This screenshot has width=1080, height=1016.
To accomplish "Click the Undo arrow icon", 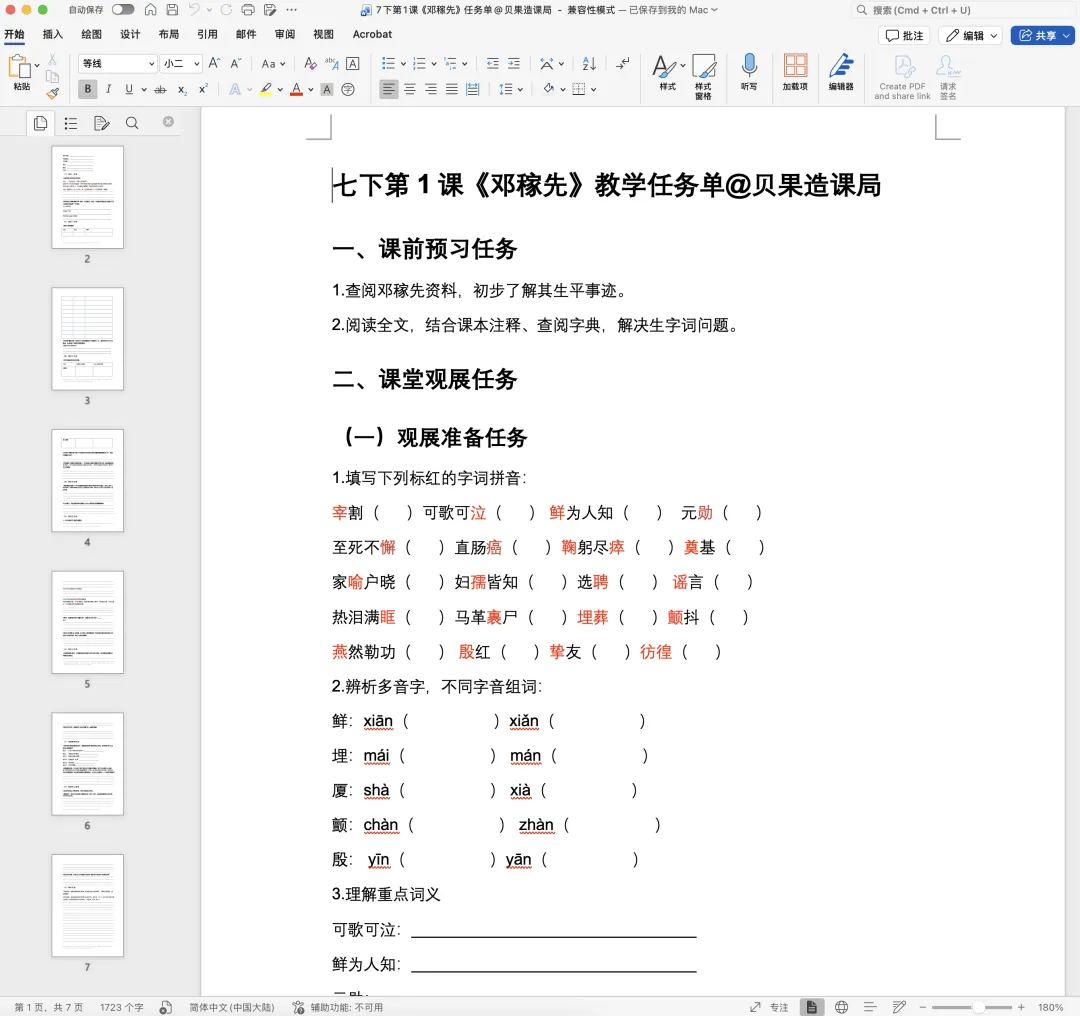I will pyautogui.click(x=194, y=10).
